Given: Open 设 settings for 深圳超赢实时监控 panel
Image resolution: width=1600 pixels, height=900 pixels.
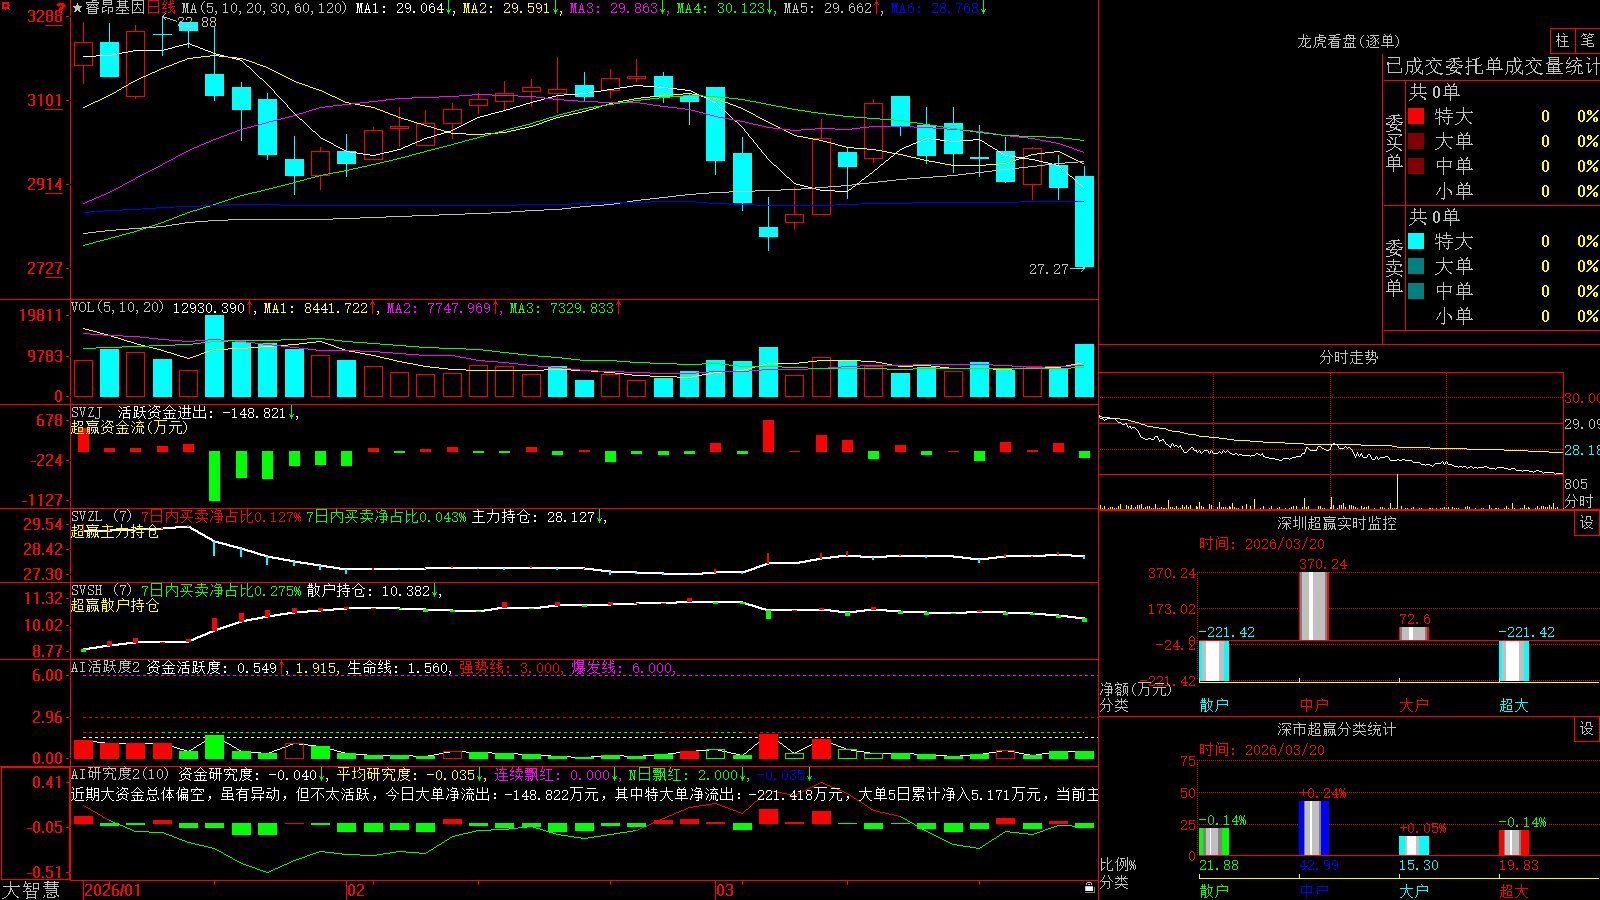Looking at the screenshot, I should point(1587,523).
